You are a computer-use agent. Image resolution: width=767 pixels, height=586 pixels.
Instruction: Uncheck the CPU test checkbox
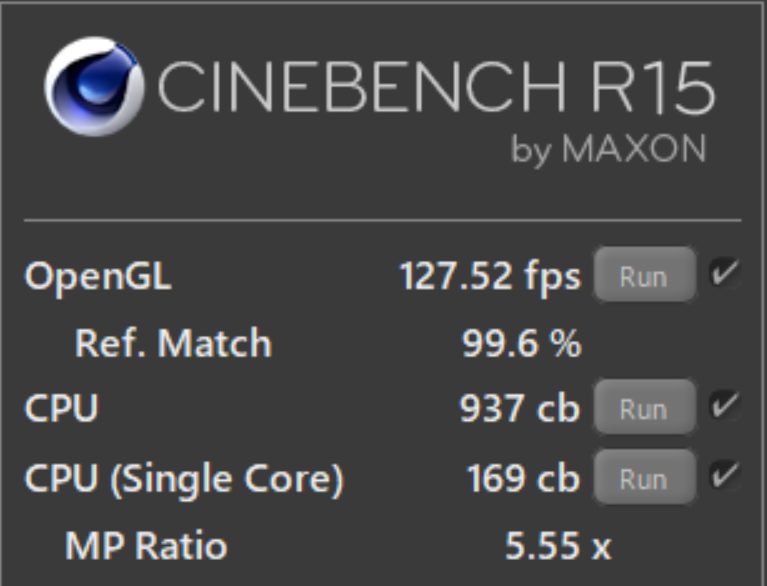723,407
